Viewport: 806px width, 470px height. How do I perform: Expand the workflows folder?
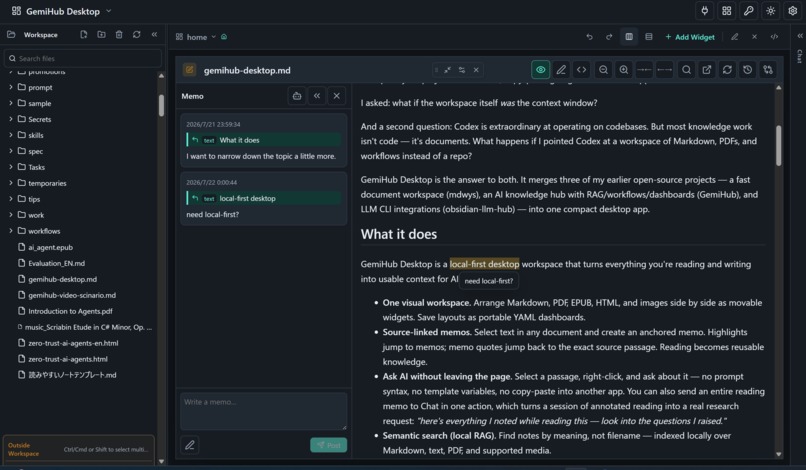(x=11, y=231)
